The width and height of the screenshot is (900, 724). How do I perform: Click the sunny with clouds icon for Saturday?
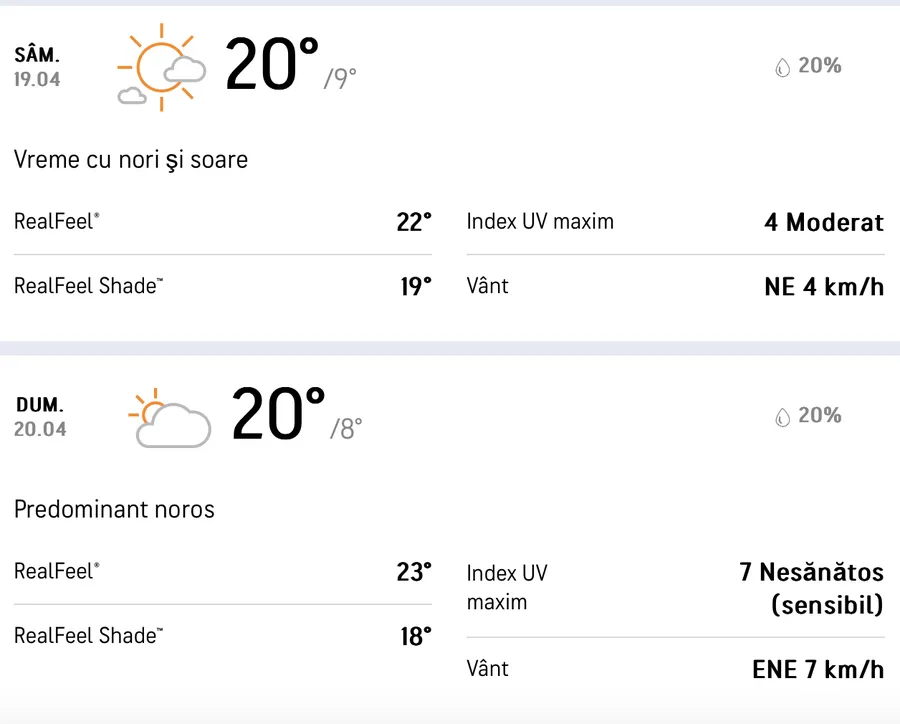(162, 68)
